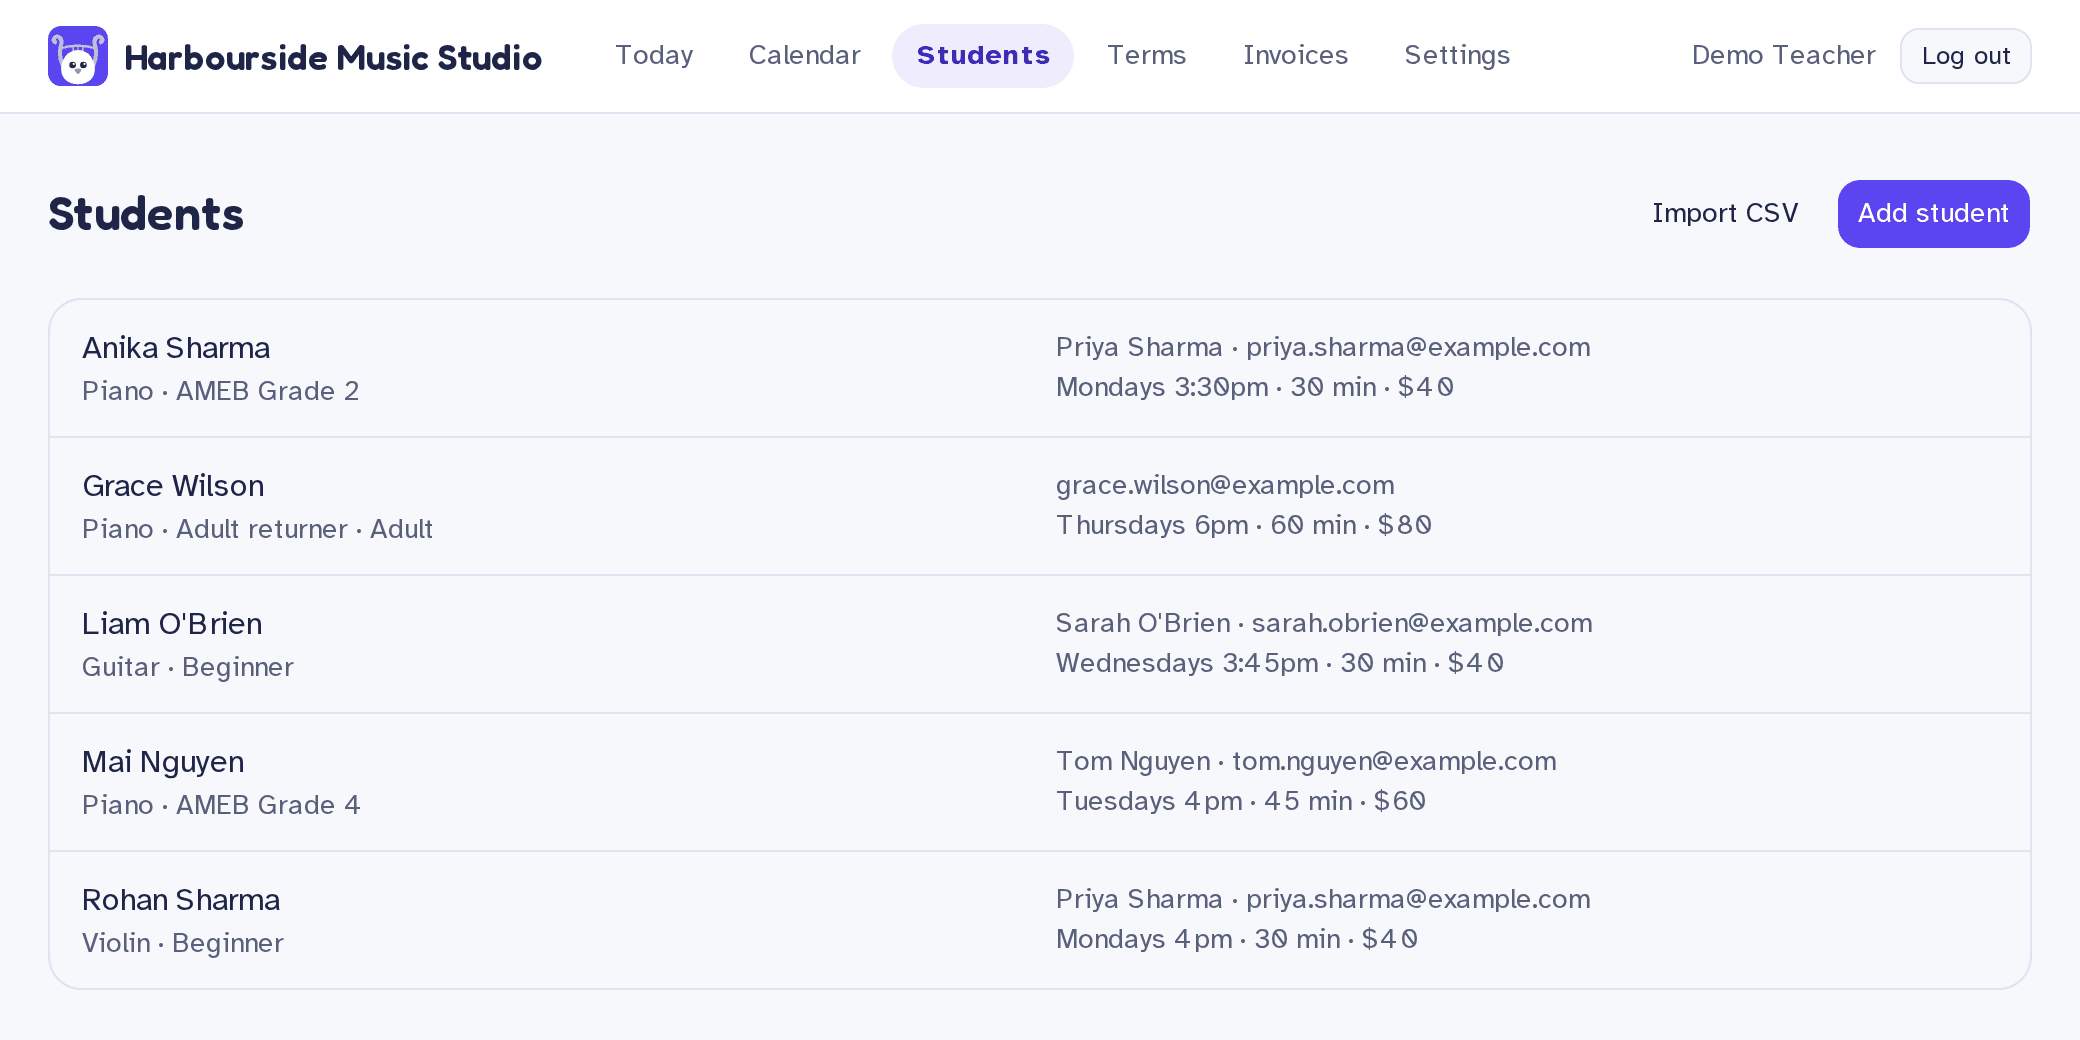The image size is (2080, 1040).
Task: Click the Log out button
Action: [1965, 56]
